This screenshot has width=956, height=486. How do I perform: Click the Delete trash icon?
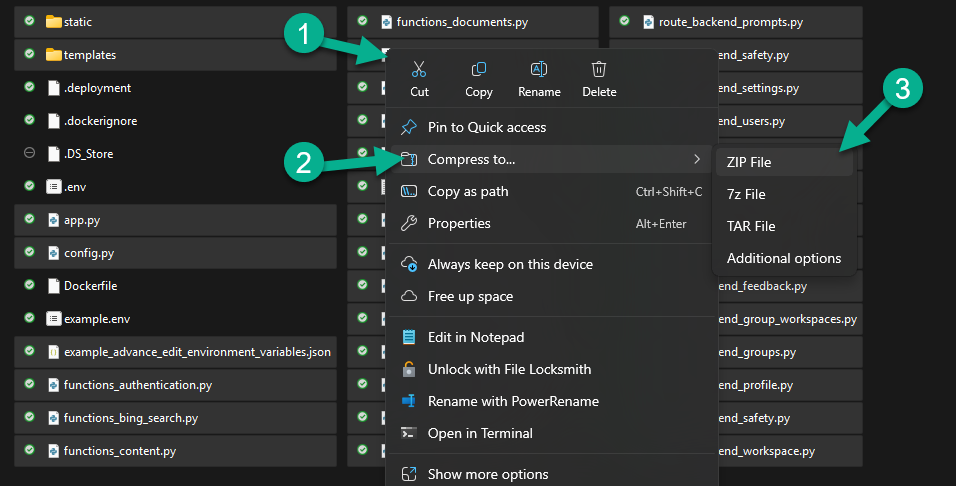(599, 69)
